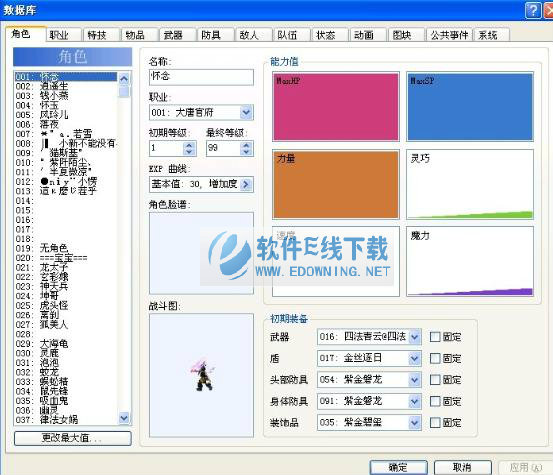Check 固定 for 装饰品
The image size is (553, 475).
click(x=435, y=423)
